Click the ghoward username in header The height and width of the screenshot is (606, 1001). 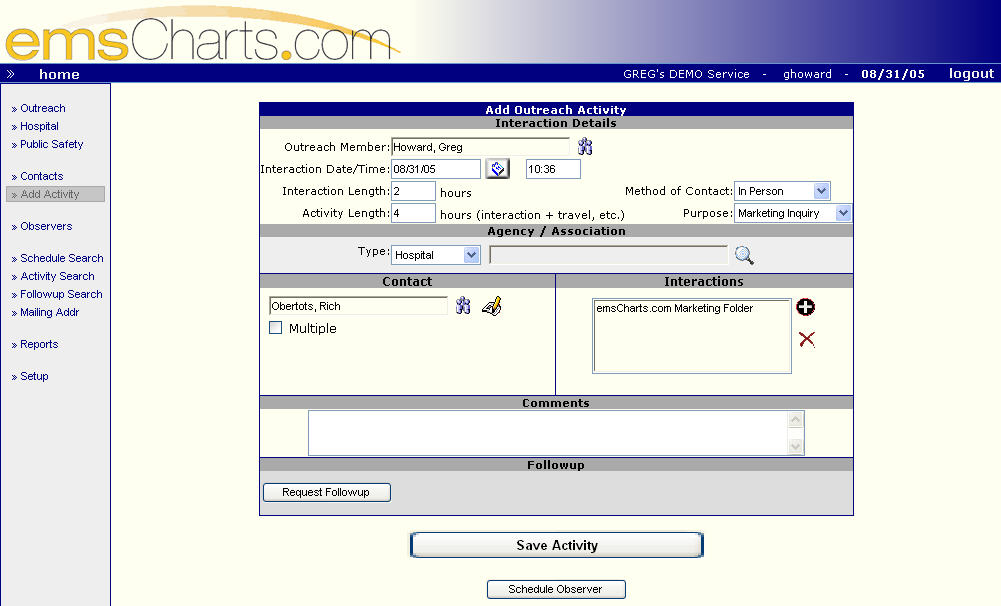tap(808, 74)
